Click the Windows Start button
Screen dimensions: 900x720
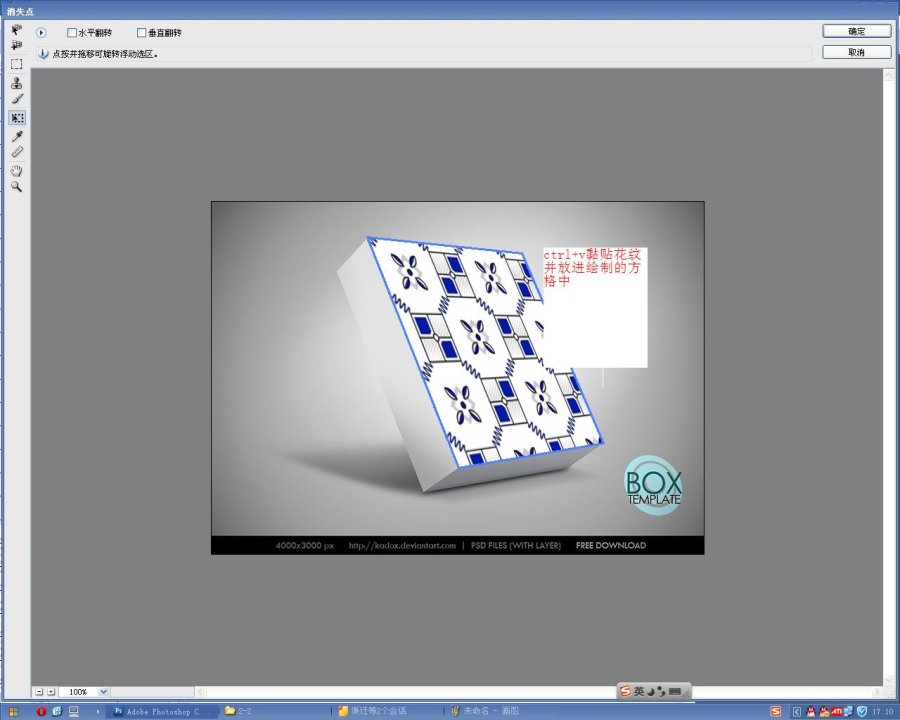click(13, 712)
